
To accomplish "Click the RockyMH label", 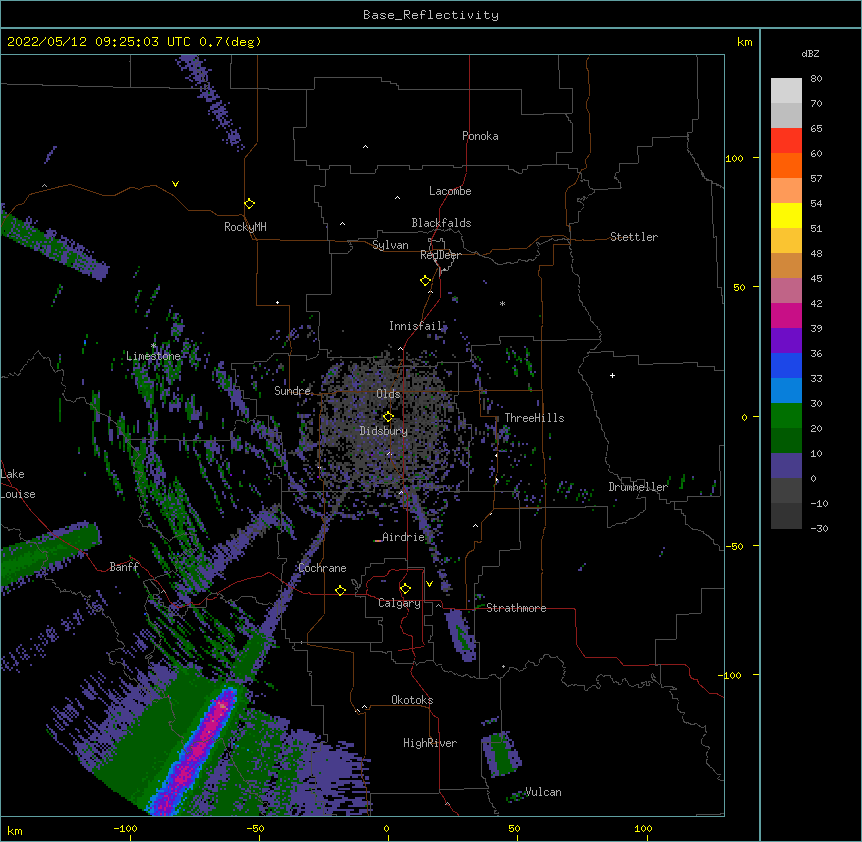I will (x=245, y=227).
